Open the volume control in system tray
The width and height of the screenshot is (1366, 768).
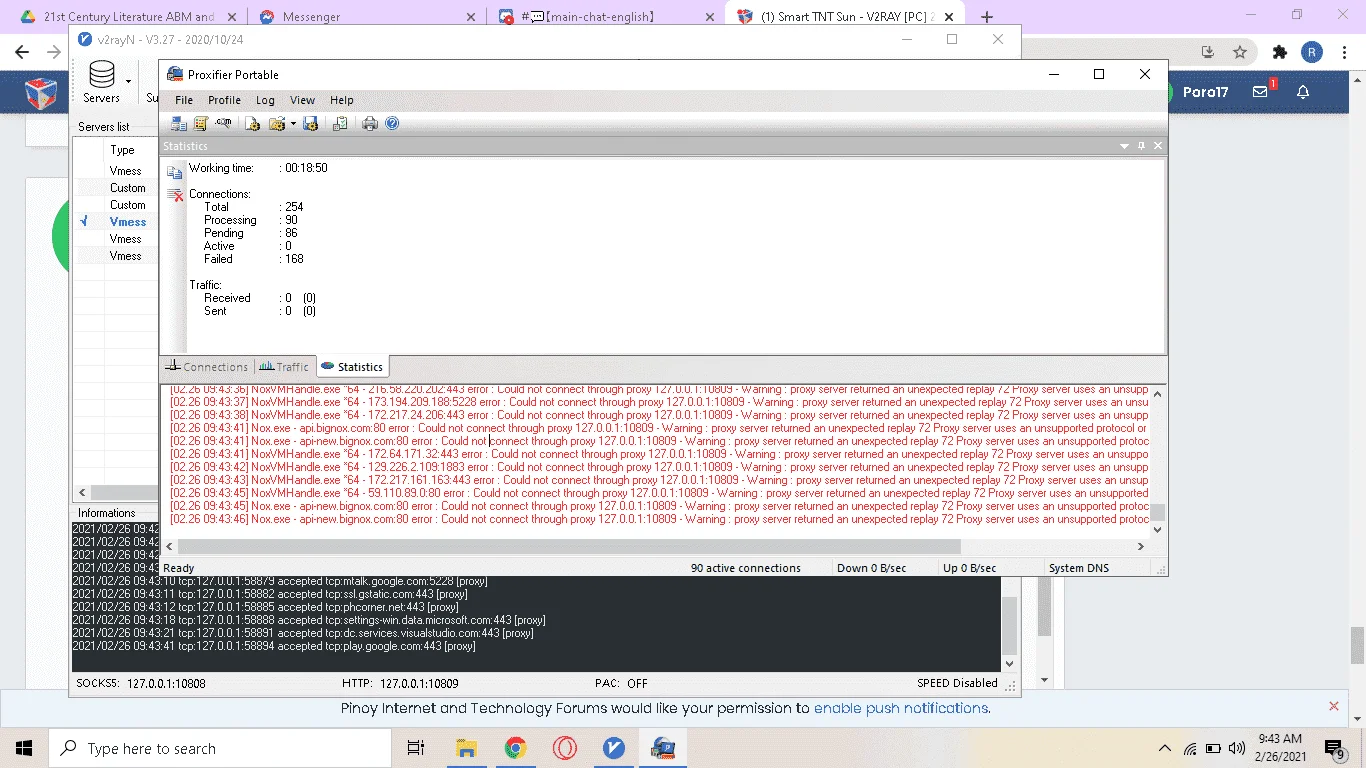coord(1238,748)
